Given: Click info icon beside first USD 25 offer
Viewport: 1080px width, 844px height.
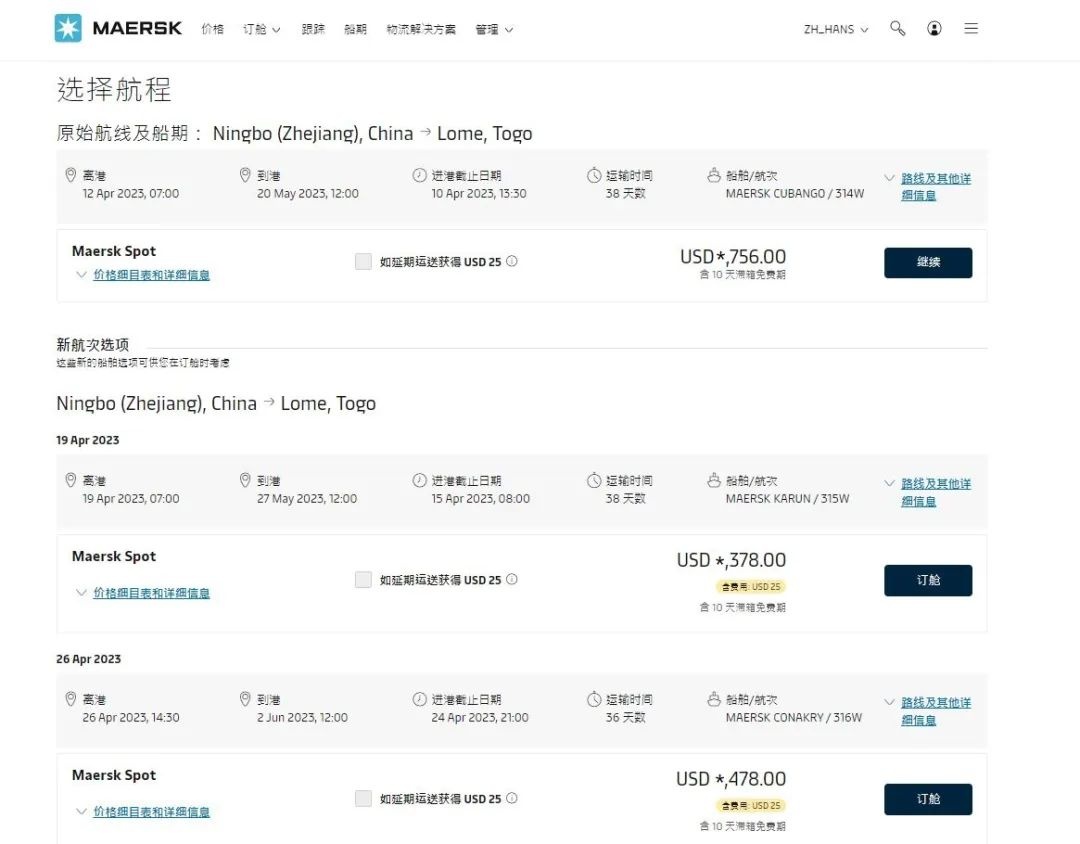Looking at the screenshot, I should (x=512, y=261).
